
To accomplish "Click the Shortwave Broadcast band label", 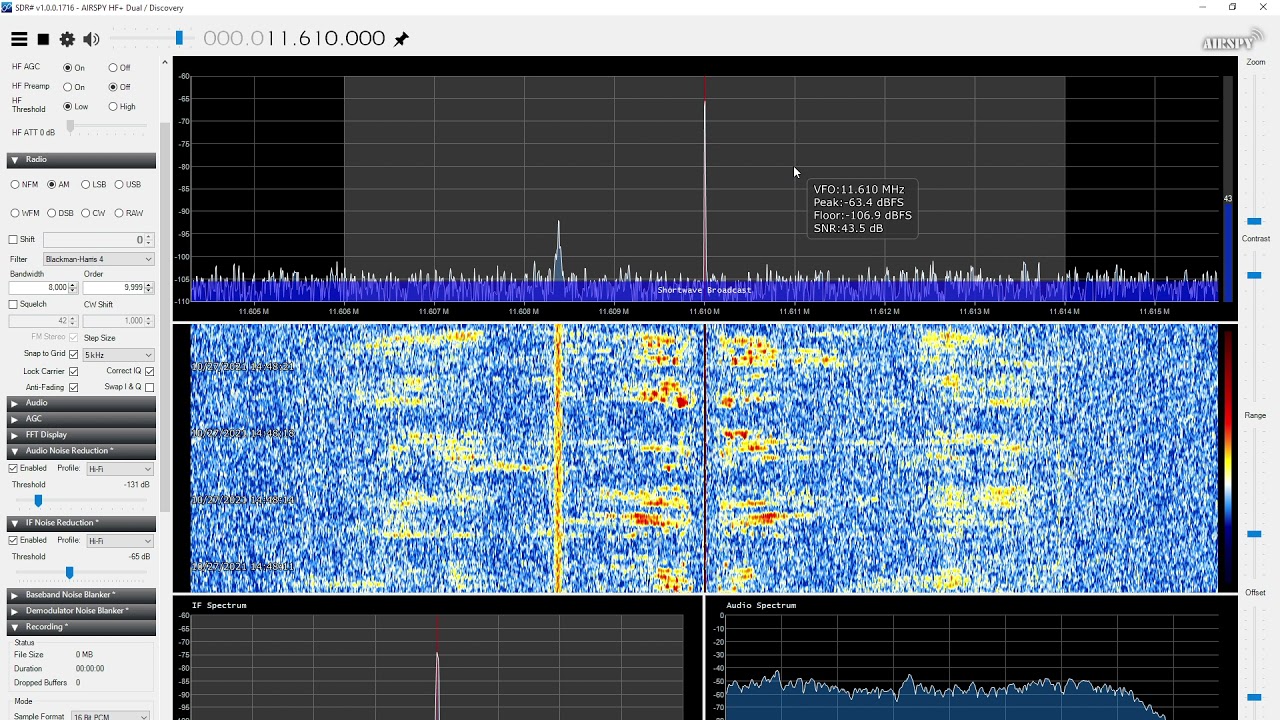I will point(704,290).
